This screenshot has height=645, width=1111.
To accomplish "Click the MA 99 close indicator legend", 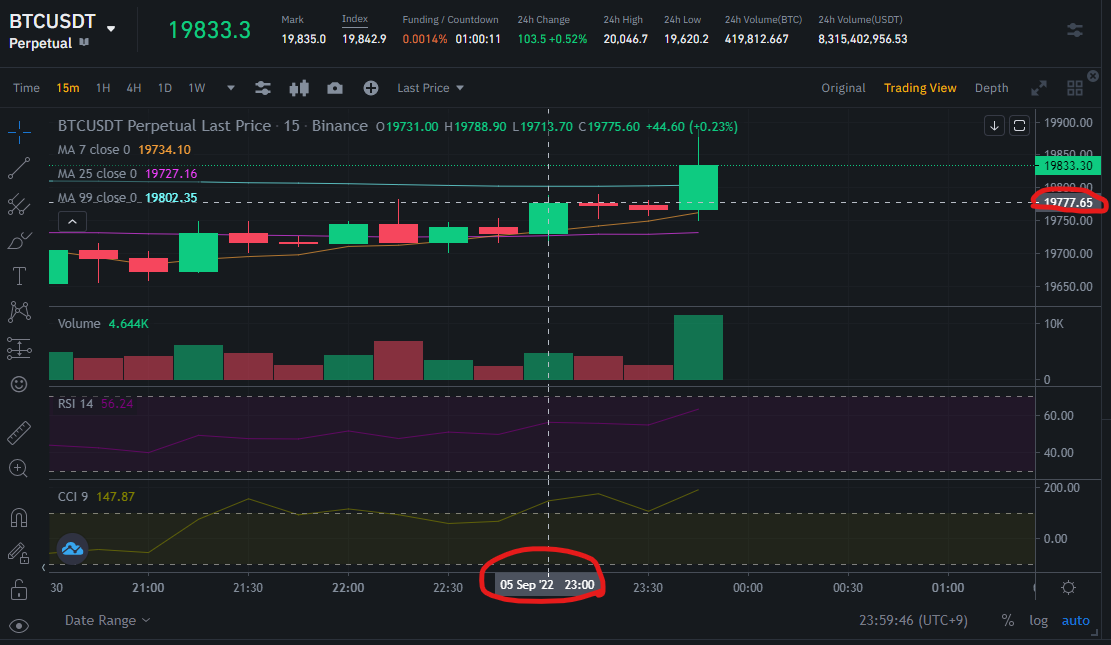I will coord(128,198).
